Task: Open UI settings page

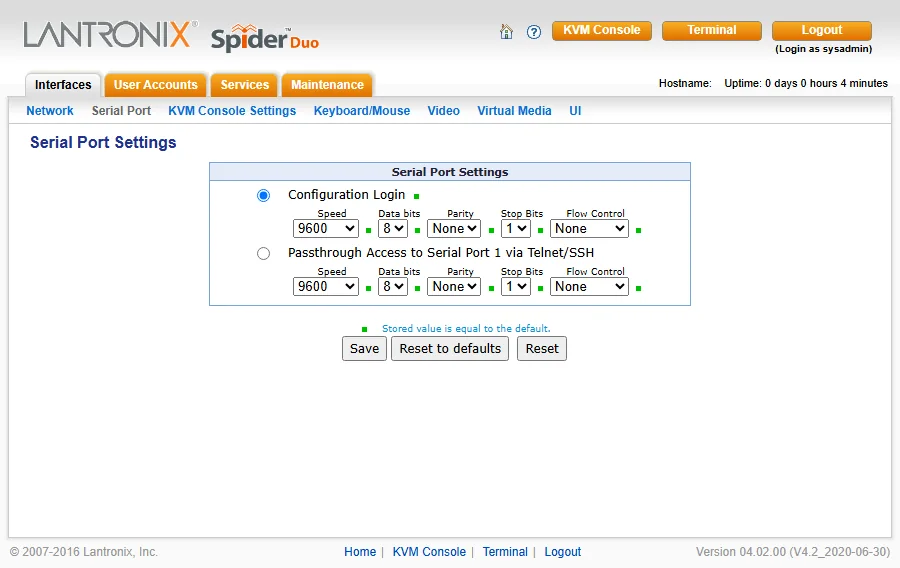Action: click(x=575, y=111)
